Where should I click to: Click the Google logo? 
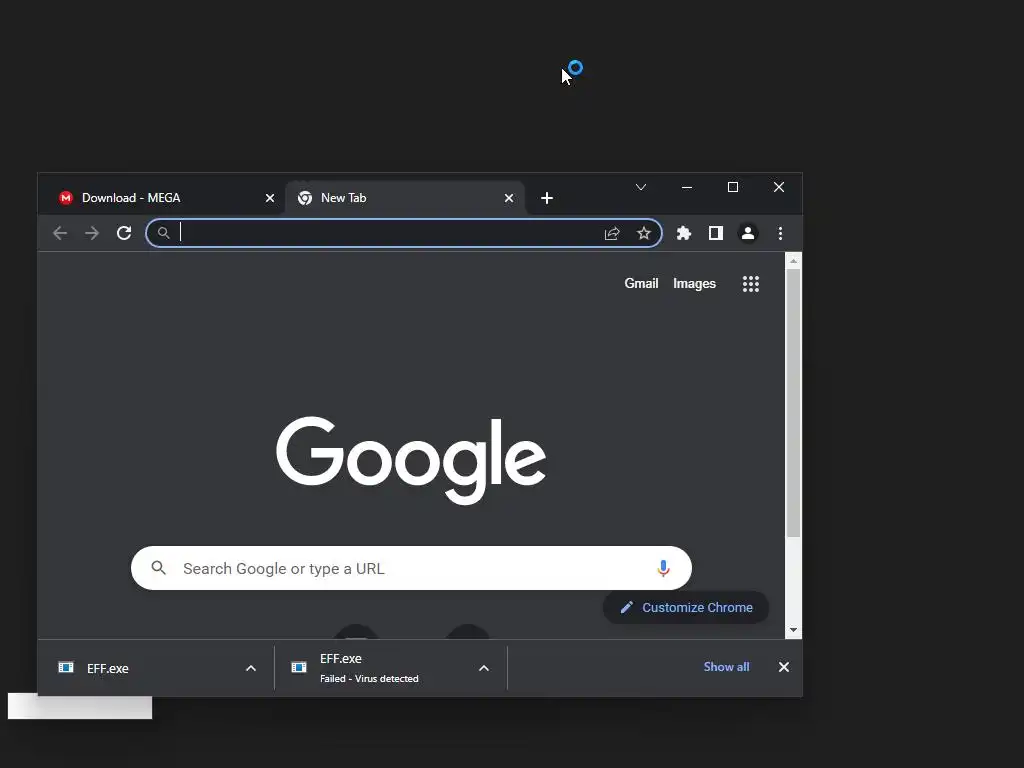tap(411, 460)
